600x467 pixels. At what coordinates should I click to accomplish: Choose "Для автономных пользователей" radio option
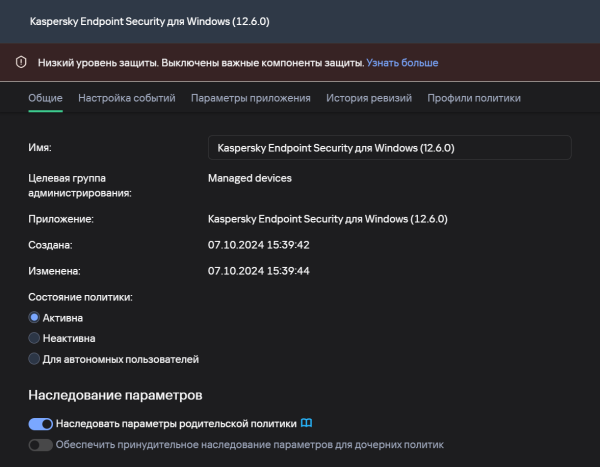click(35, 359)
